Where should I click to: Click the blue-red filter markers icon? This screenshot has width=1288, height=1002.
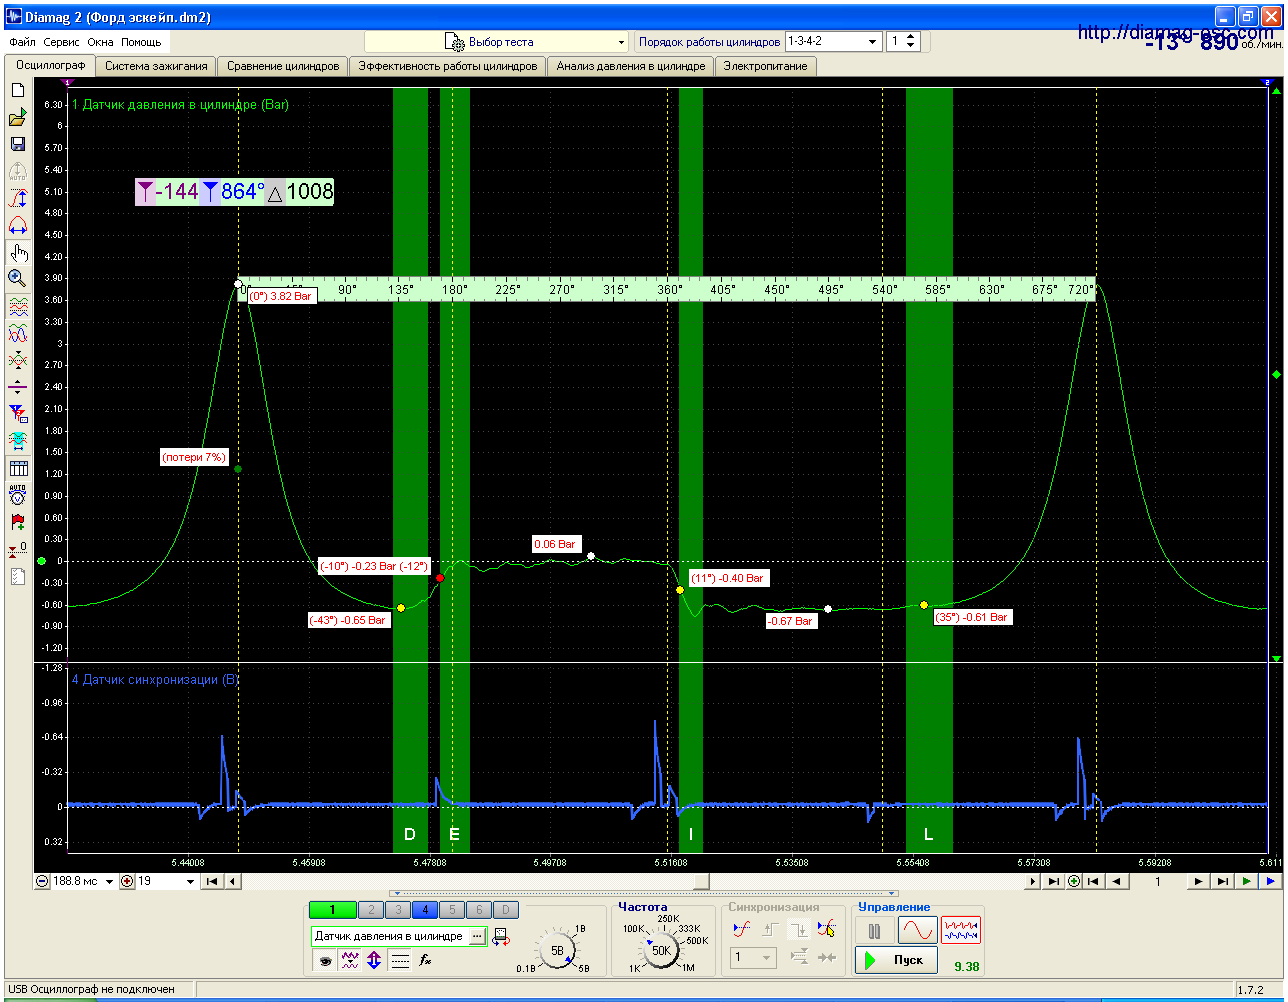[x=17, y=413]
